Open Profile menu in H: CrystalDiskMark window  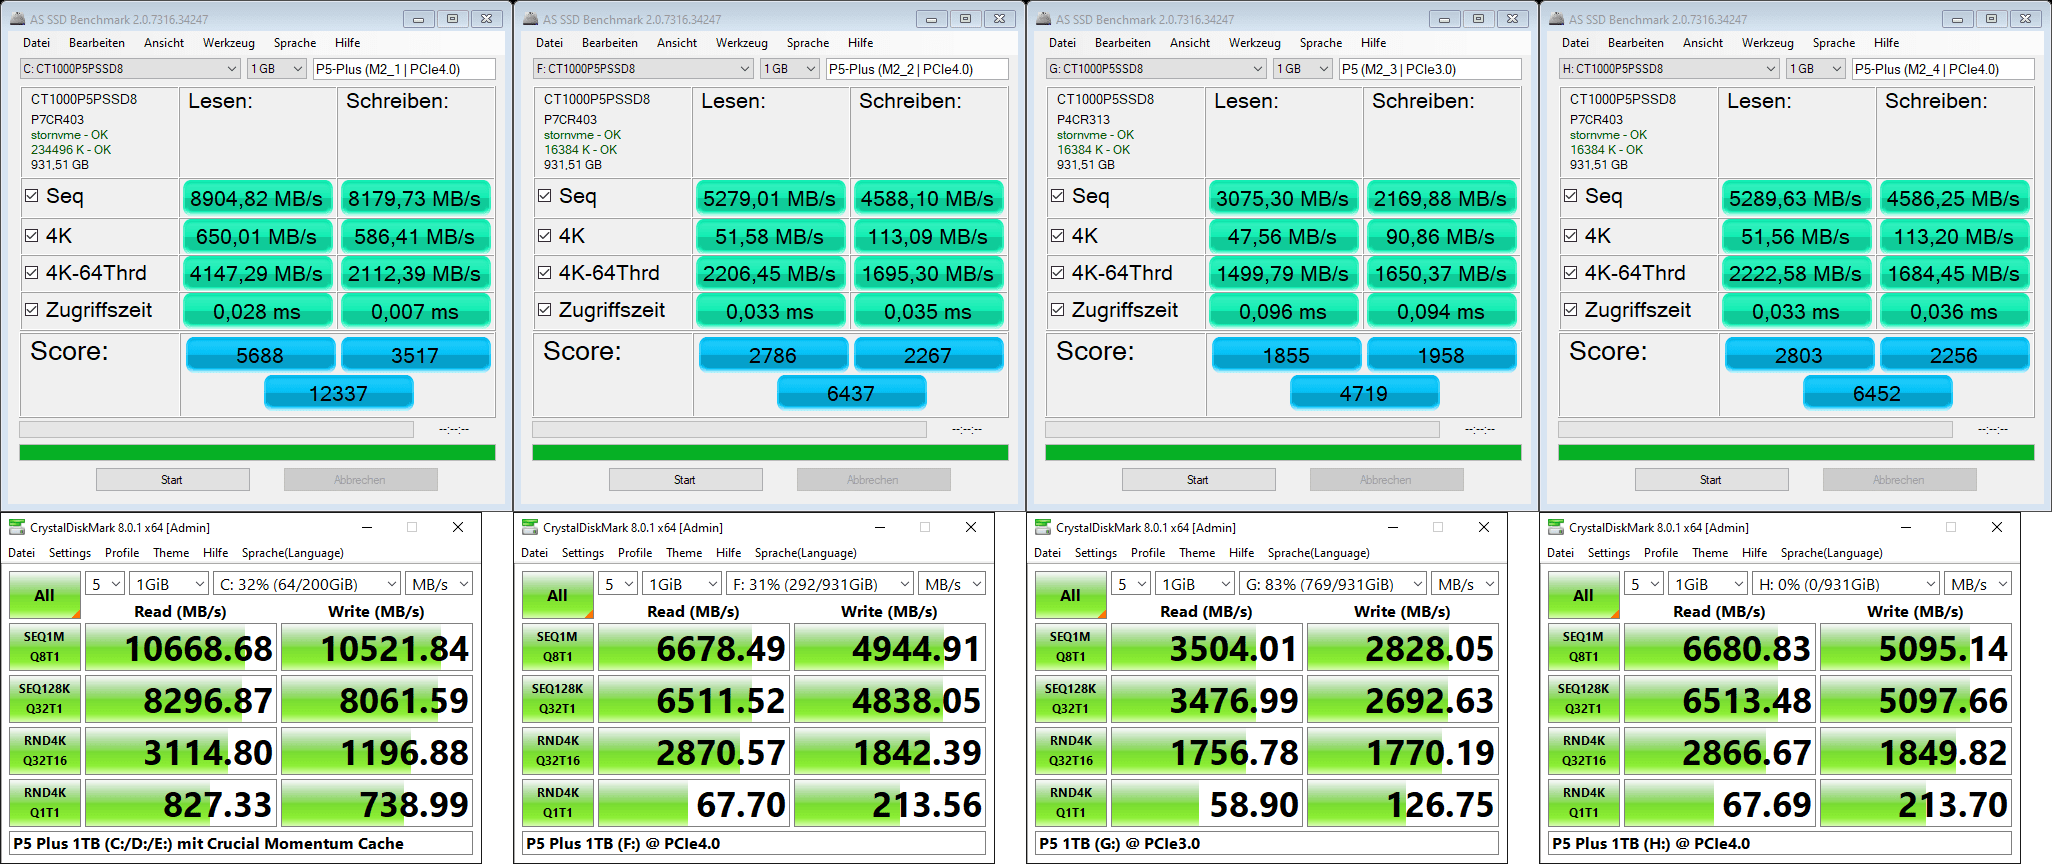(x=1661, y=553)
